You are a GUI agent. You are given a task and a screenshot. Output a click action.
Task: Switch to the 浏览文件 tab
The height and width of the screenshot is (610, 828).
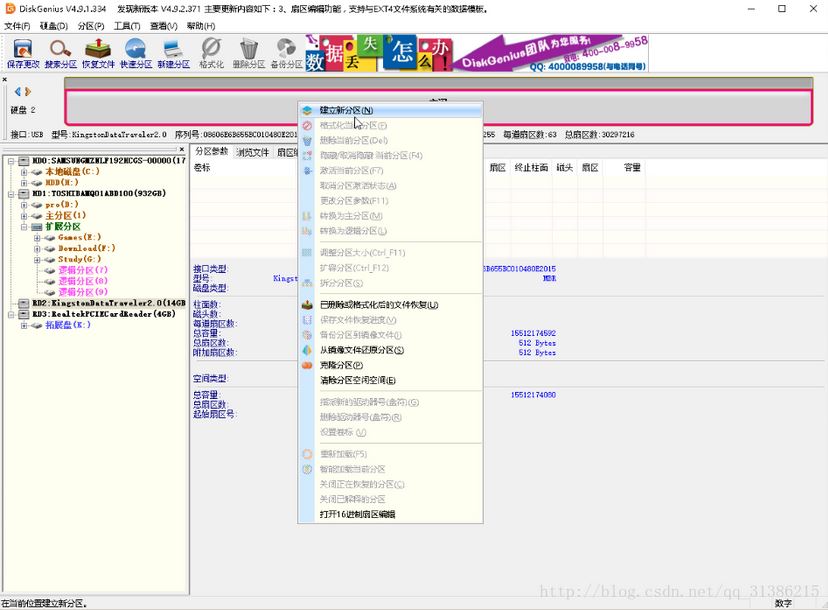pos(252,153)
